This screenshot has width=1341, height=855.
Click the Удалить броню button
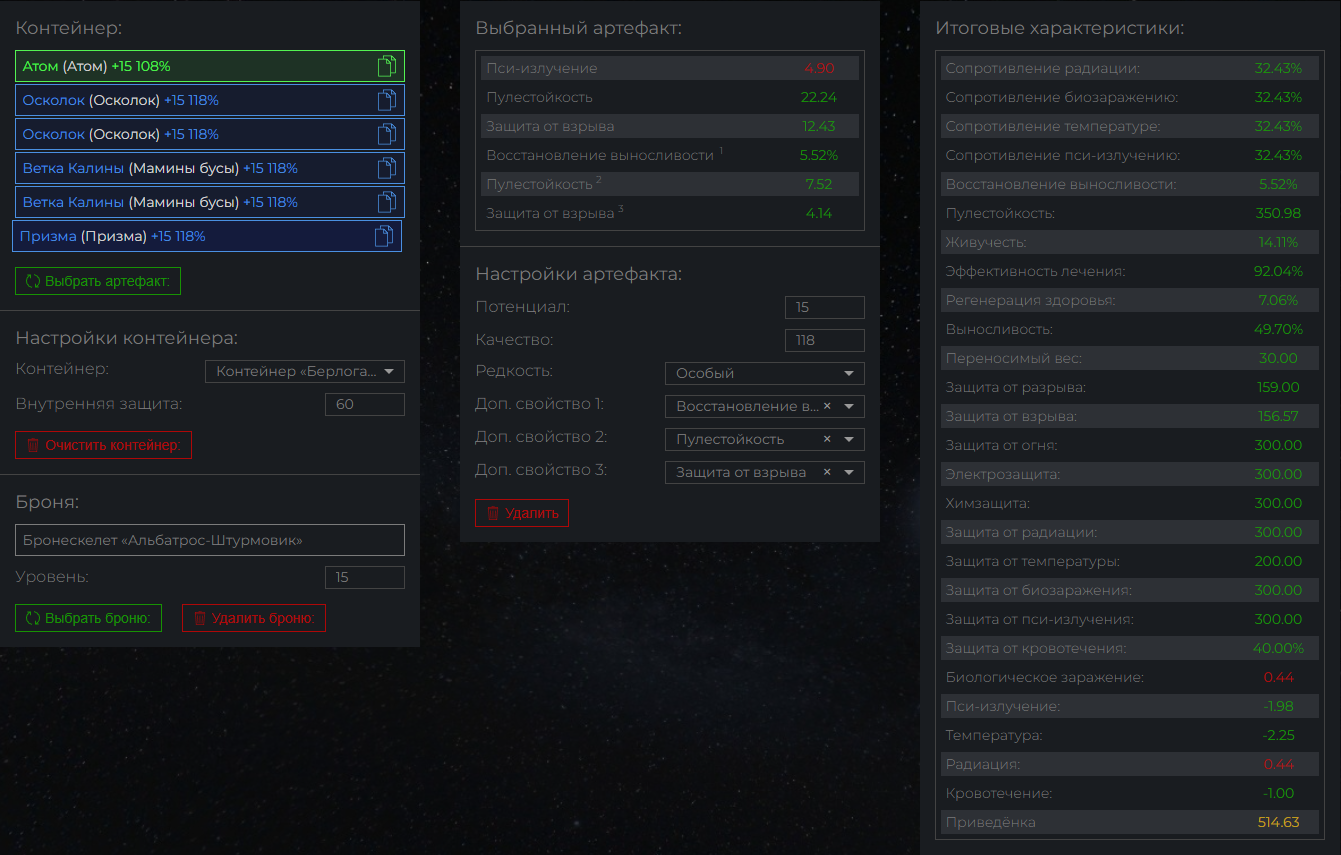(254, 618)
